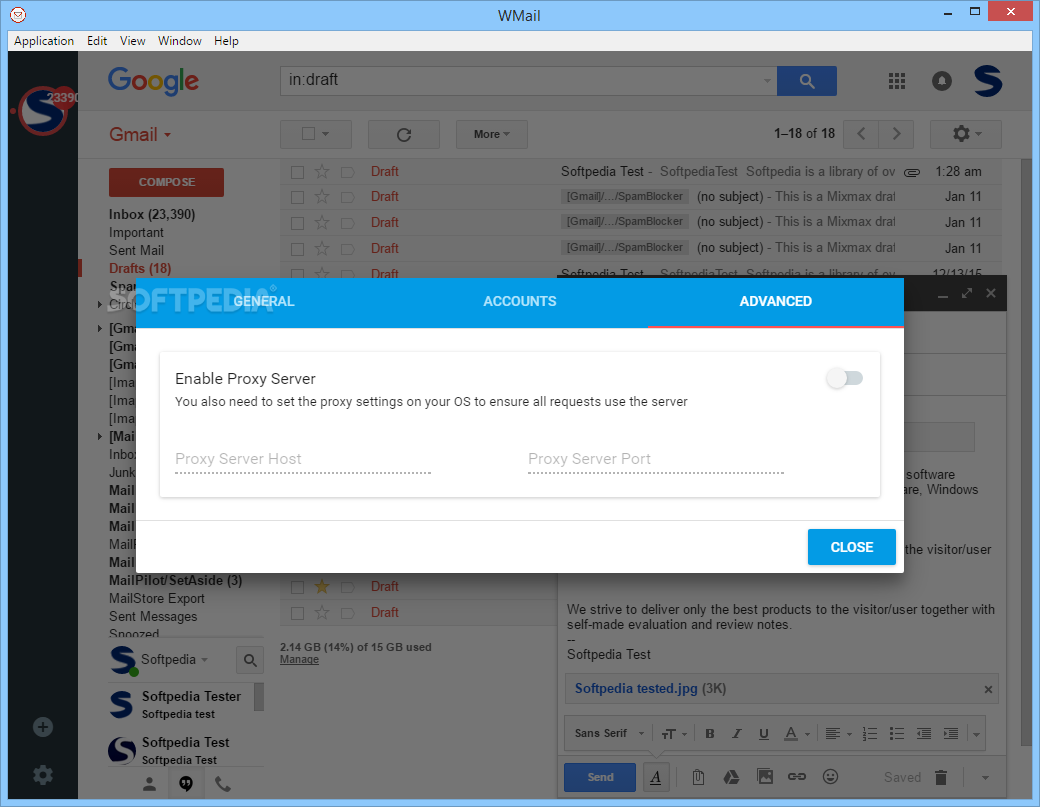Open the Application menu
Viewport: 1040px width, 807px height.
click(44, 40)
